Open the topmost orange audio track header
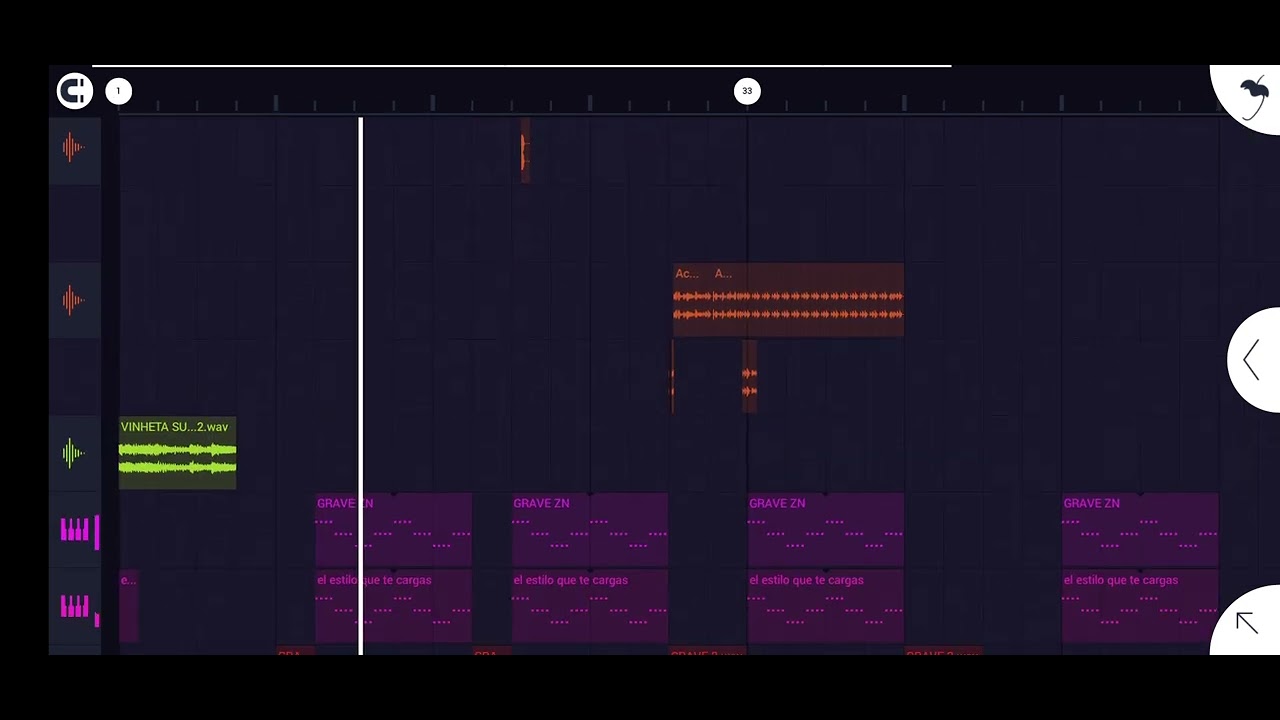 click(x=74, y=149)
